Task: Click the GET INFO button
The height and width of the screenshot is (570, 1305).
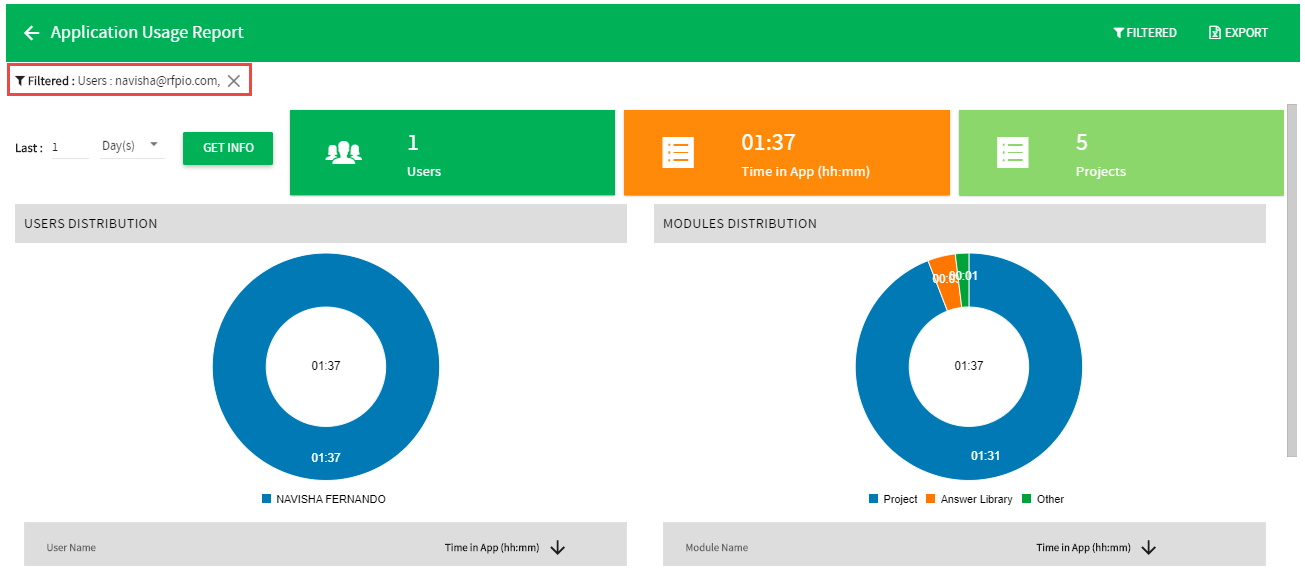Action: [x=228, y=148]
